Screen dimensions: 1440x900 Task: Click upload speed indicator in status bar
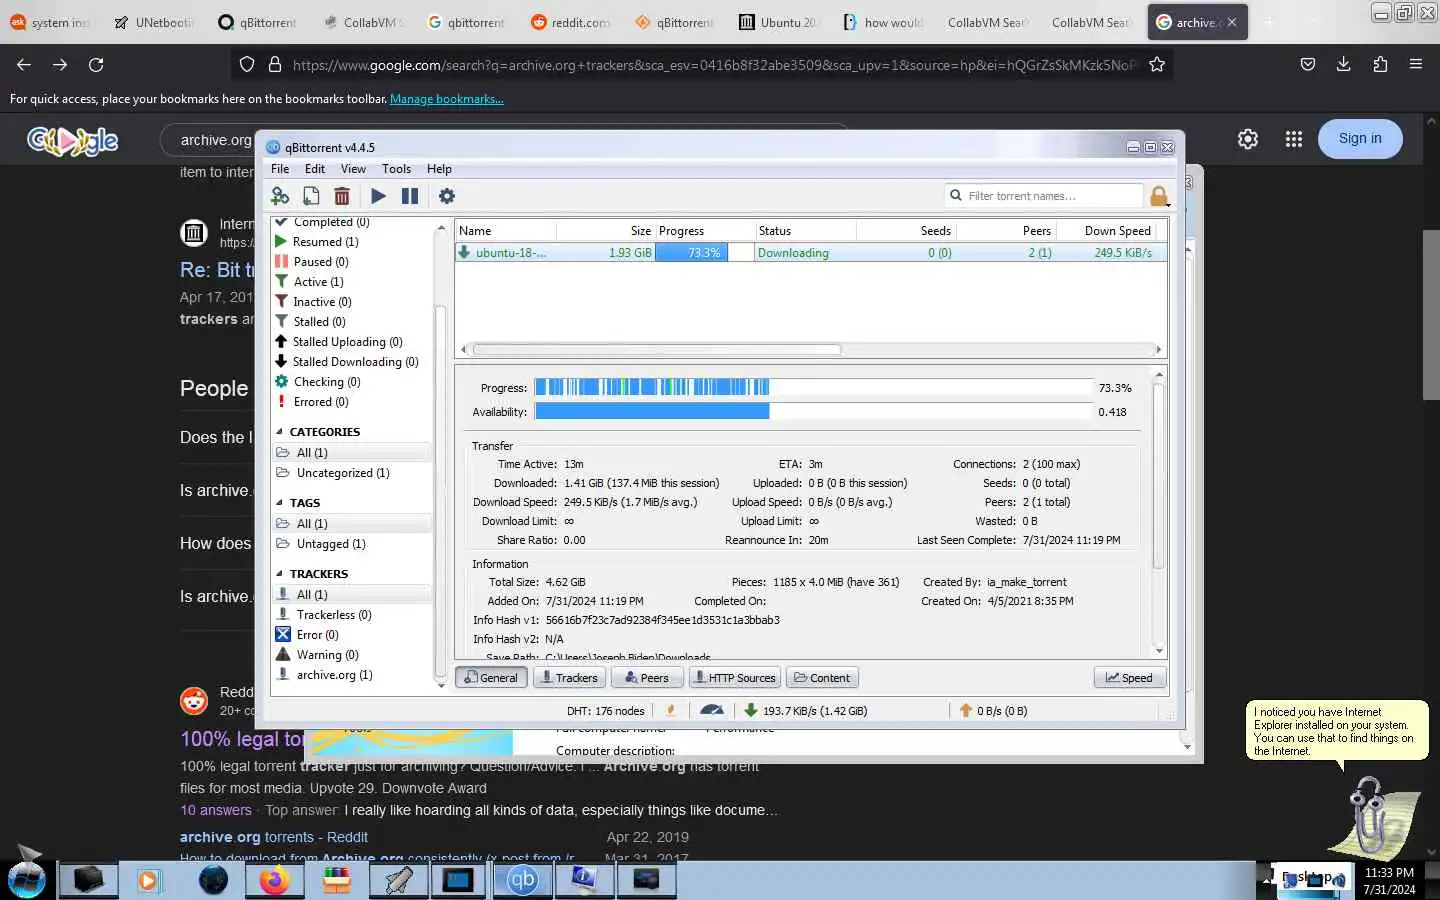pos(993,711)
